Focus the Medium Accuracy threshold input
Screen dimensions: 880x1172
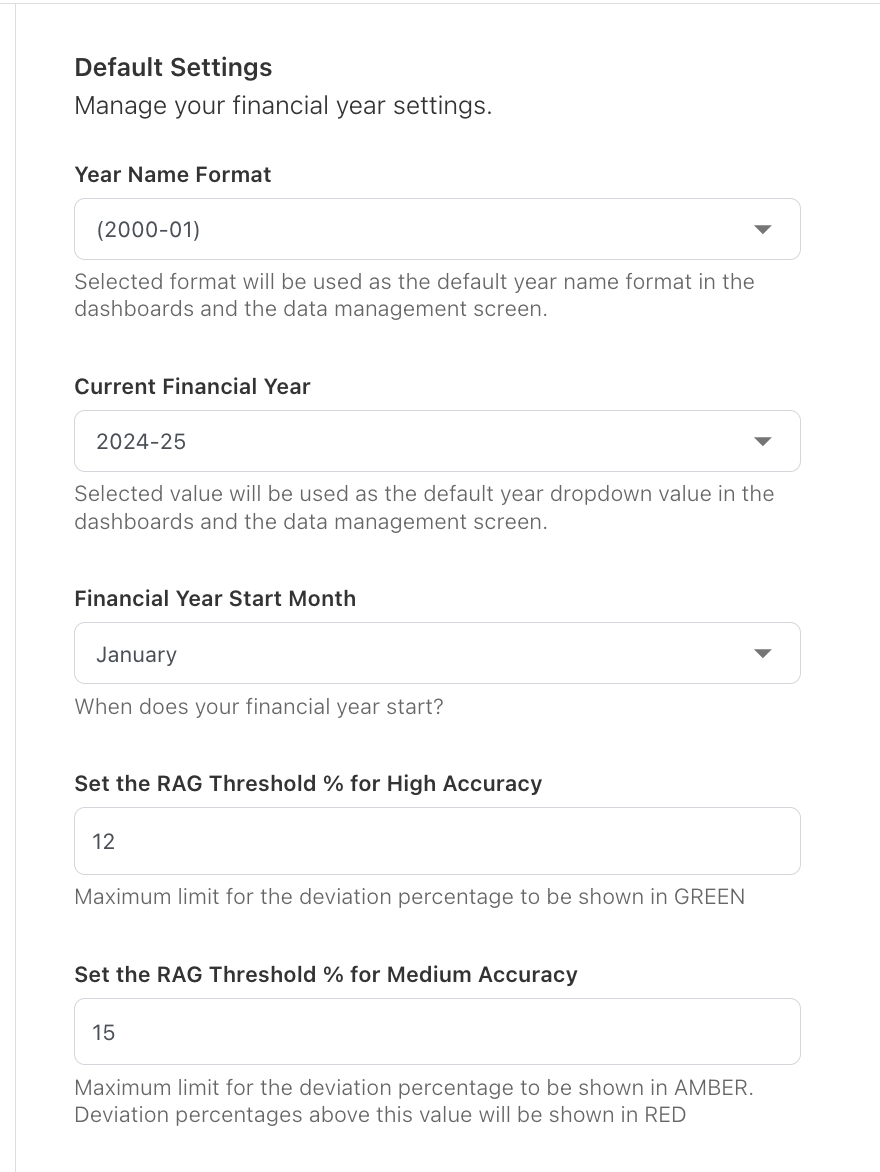point(437,1032)
